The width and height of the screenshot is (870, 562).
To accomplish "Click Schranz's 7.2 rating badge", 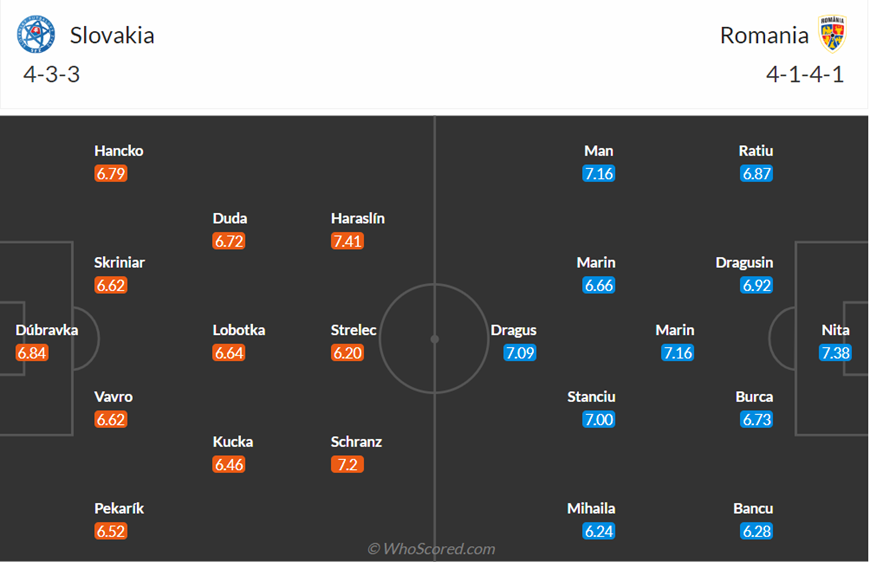I will tap(347, 464).
